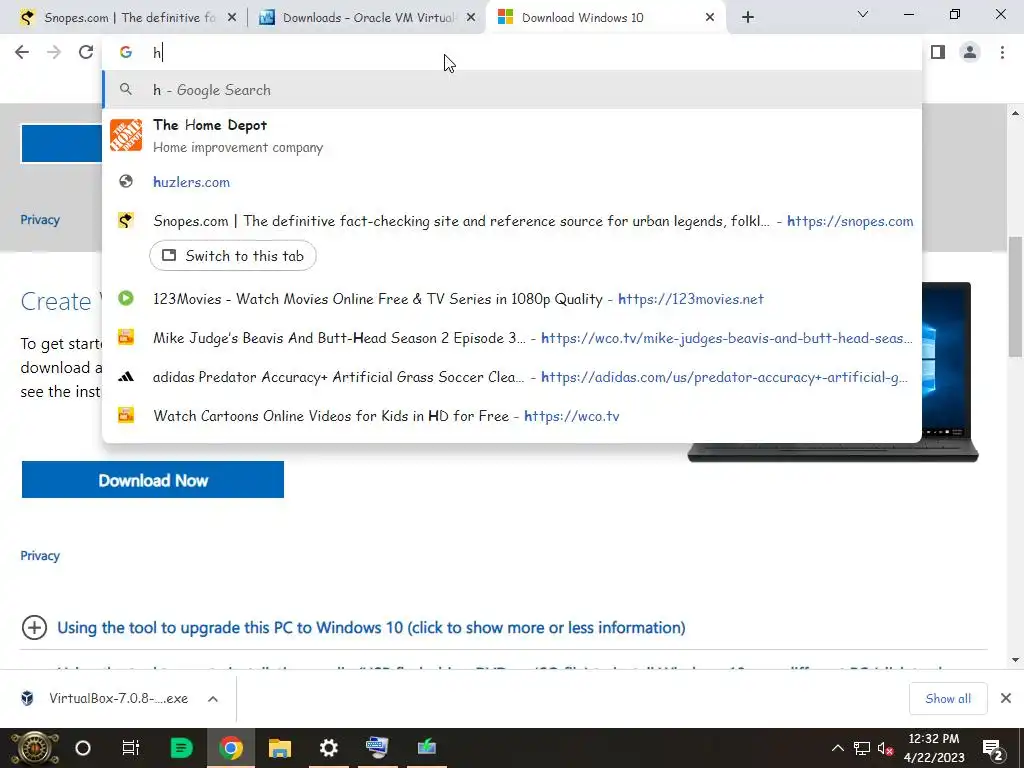
Task: Open the Start menu button
Action: point(34,748)
